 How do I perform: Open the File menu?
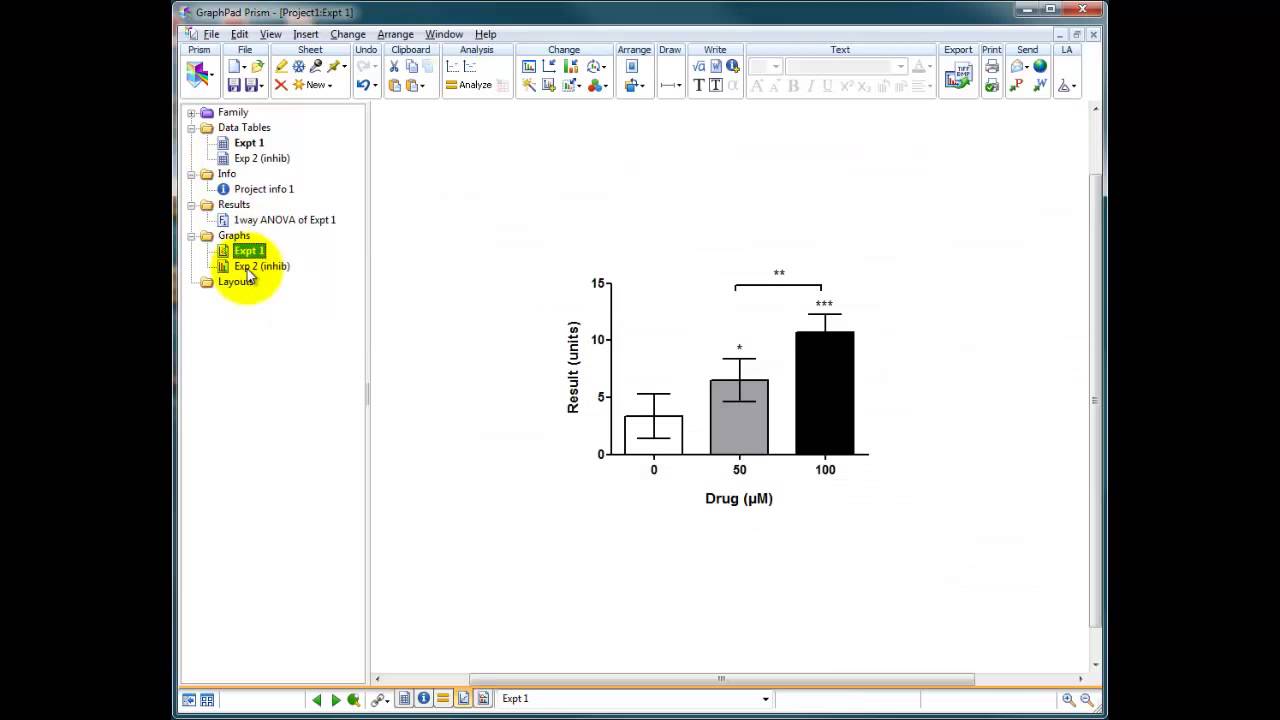(211, 34)
